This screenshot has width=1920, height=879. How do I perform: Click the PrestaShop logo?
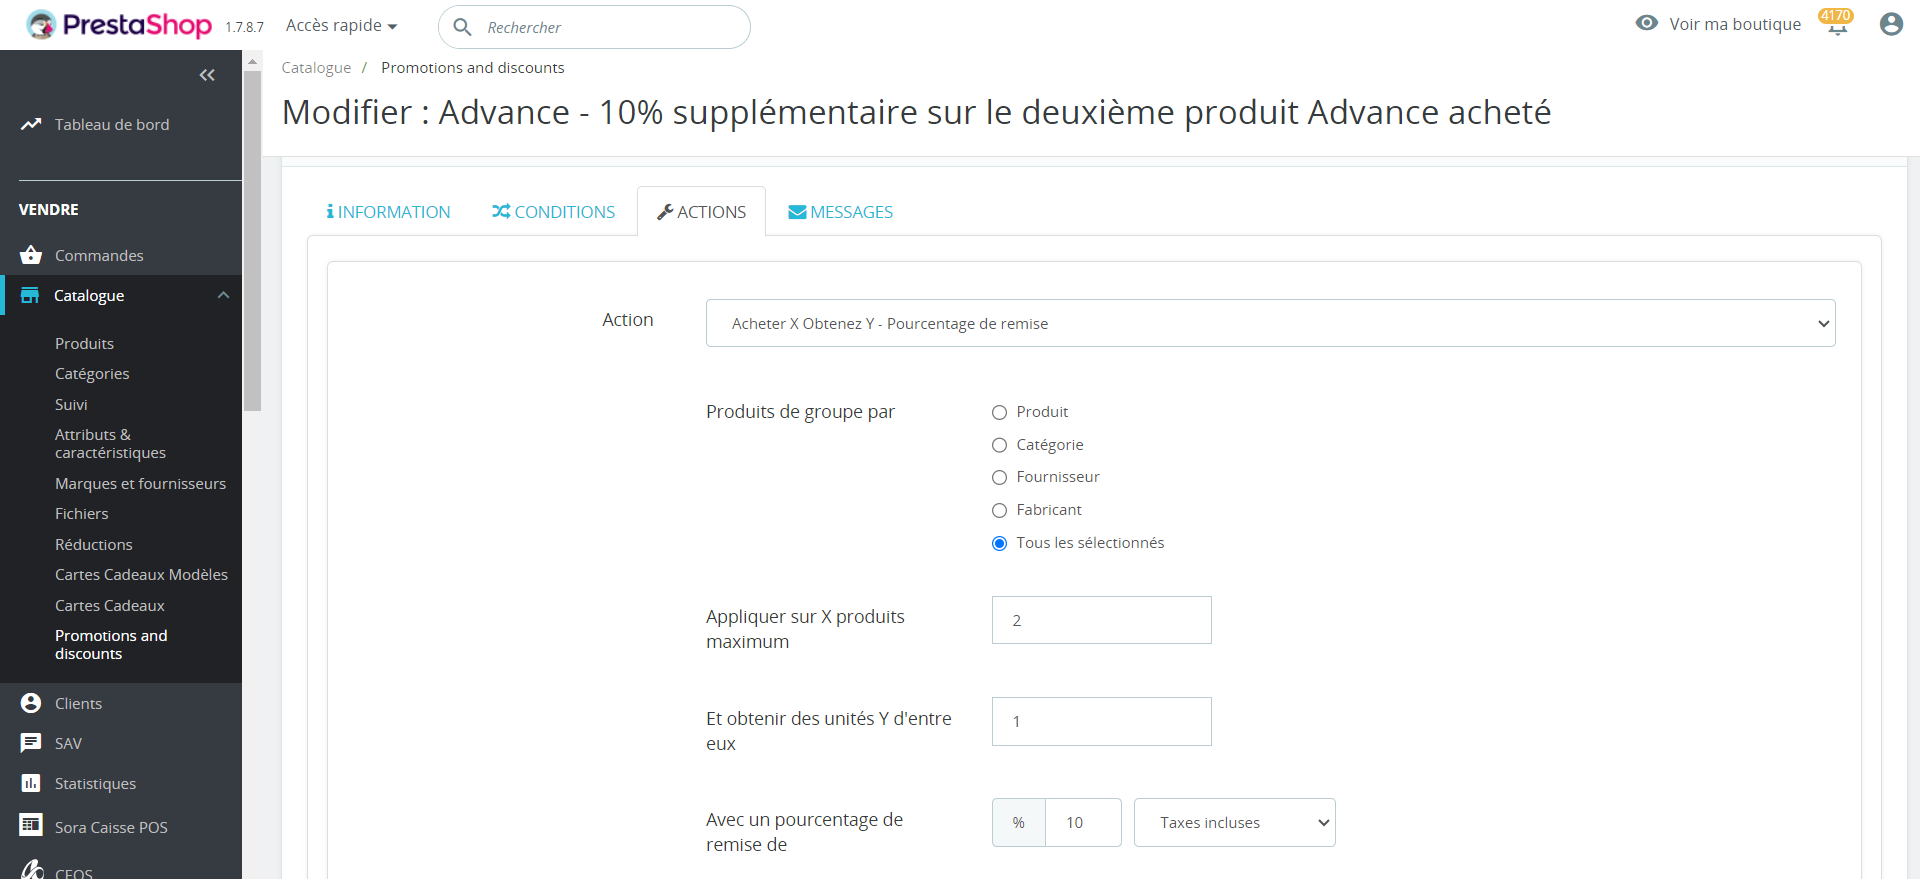(x=120, y=25)
